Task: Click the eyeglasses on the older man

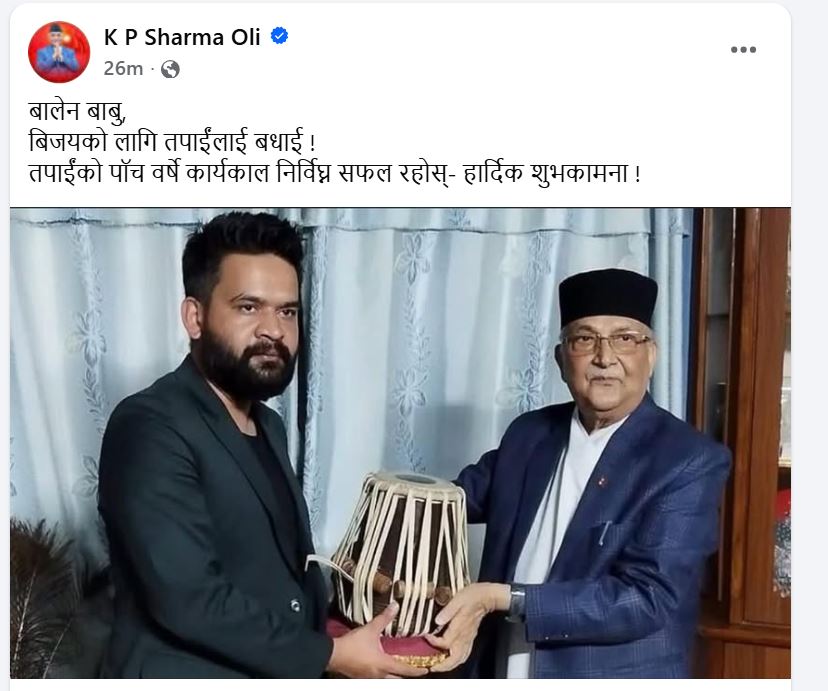Action: click(606, 344)
